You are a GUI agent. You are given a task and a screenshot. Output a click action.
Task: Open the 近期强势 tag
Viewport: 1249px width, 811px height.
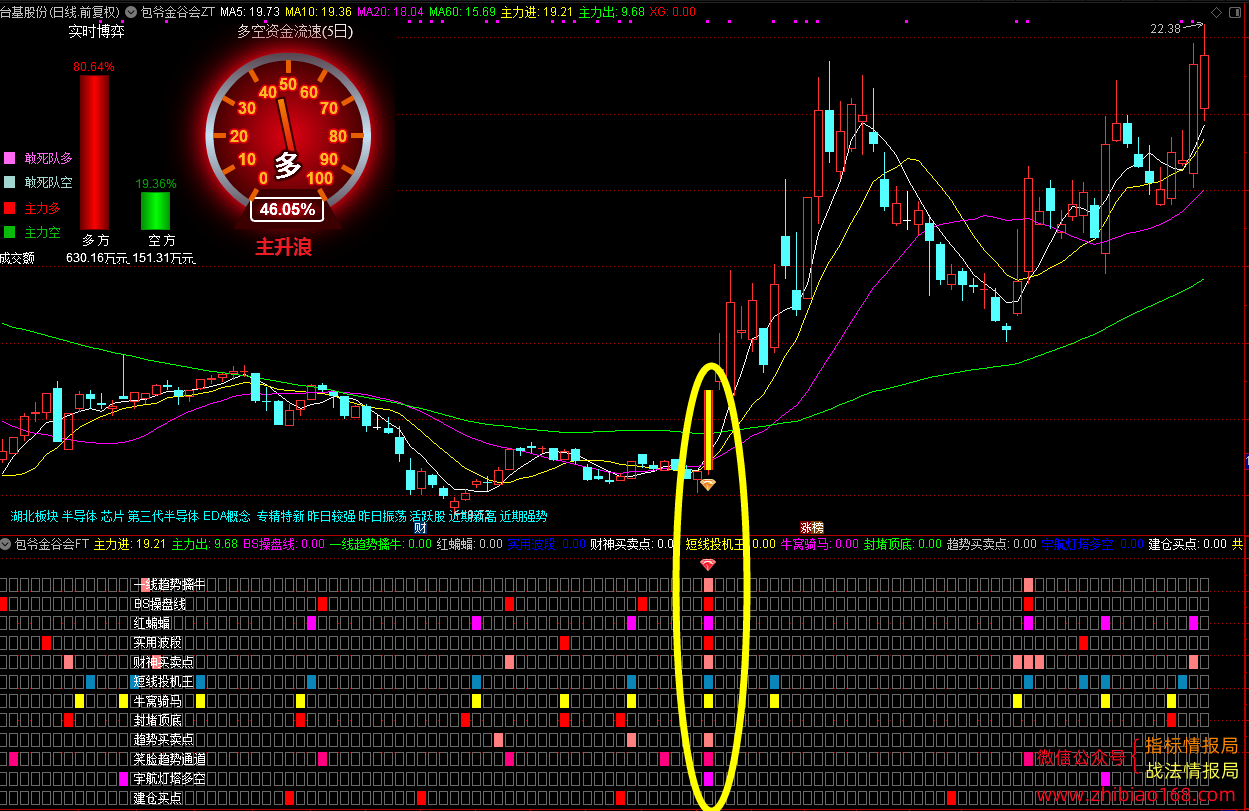click(x=523, y=516)
